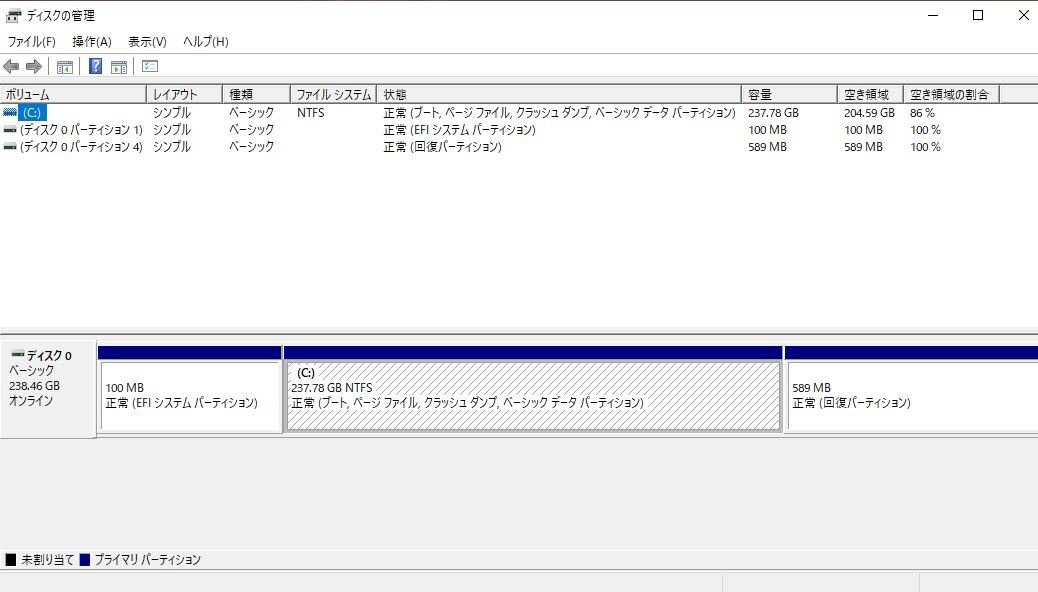Close the Disk Management window
The image size is (1038, 592).
pyautogui.click(x=1023, y=15)
